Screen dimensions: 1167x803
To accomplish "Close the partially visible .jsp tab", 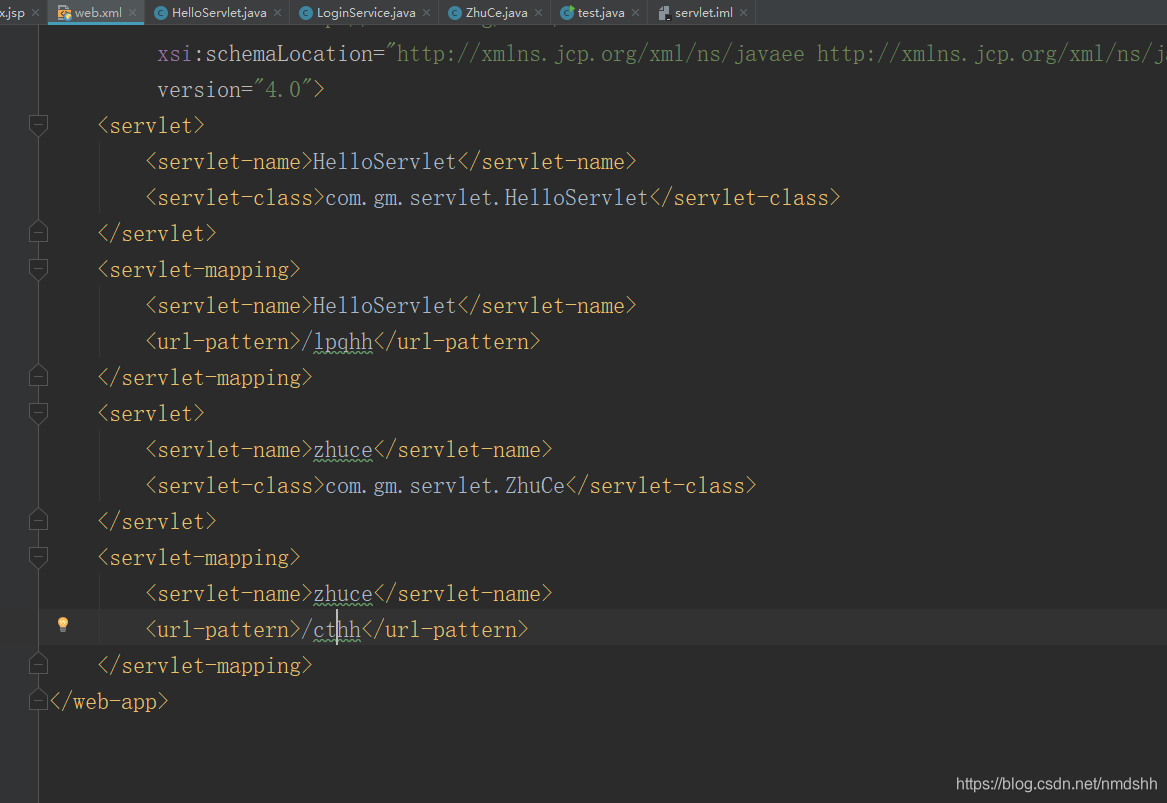I will pos(35,13).
